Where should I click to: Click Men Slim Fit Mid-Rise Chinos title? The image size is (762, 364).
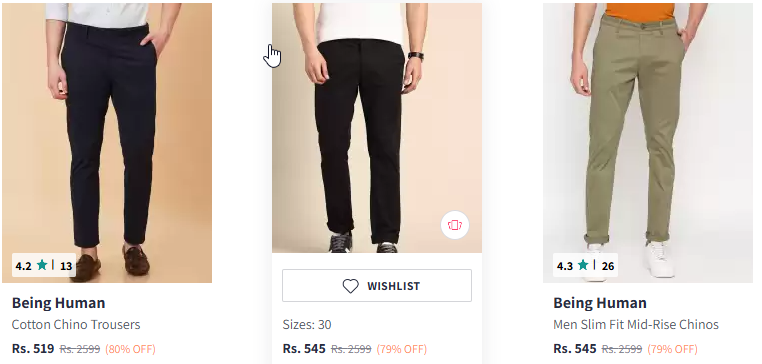point(636,325)
